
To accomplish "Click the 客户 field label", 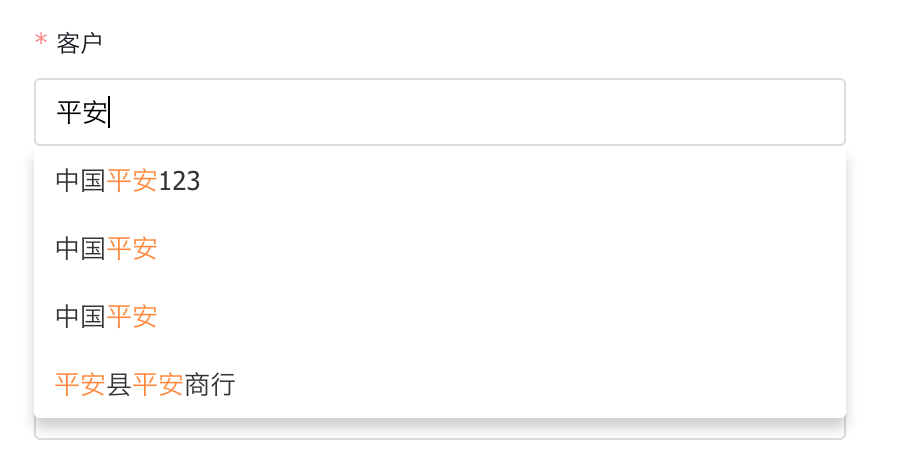I will [80, 43].
